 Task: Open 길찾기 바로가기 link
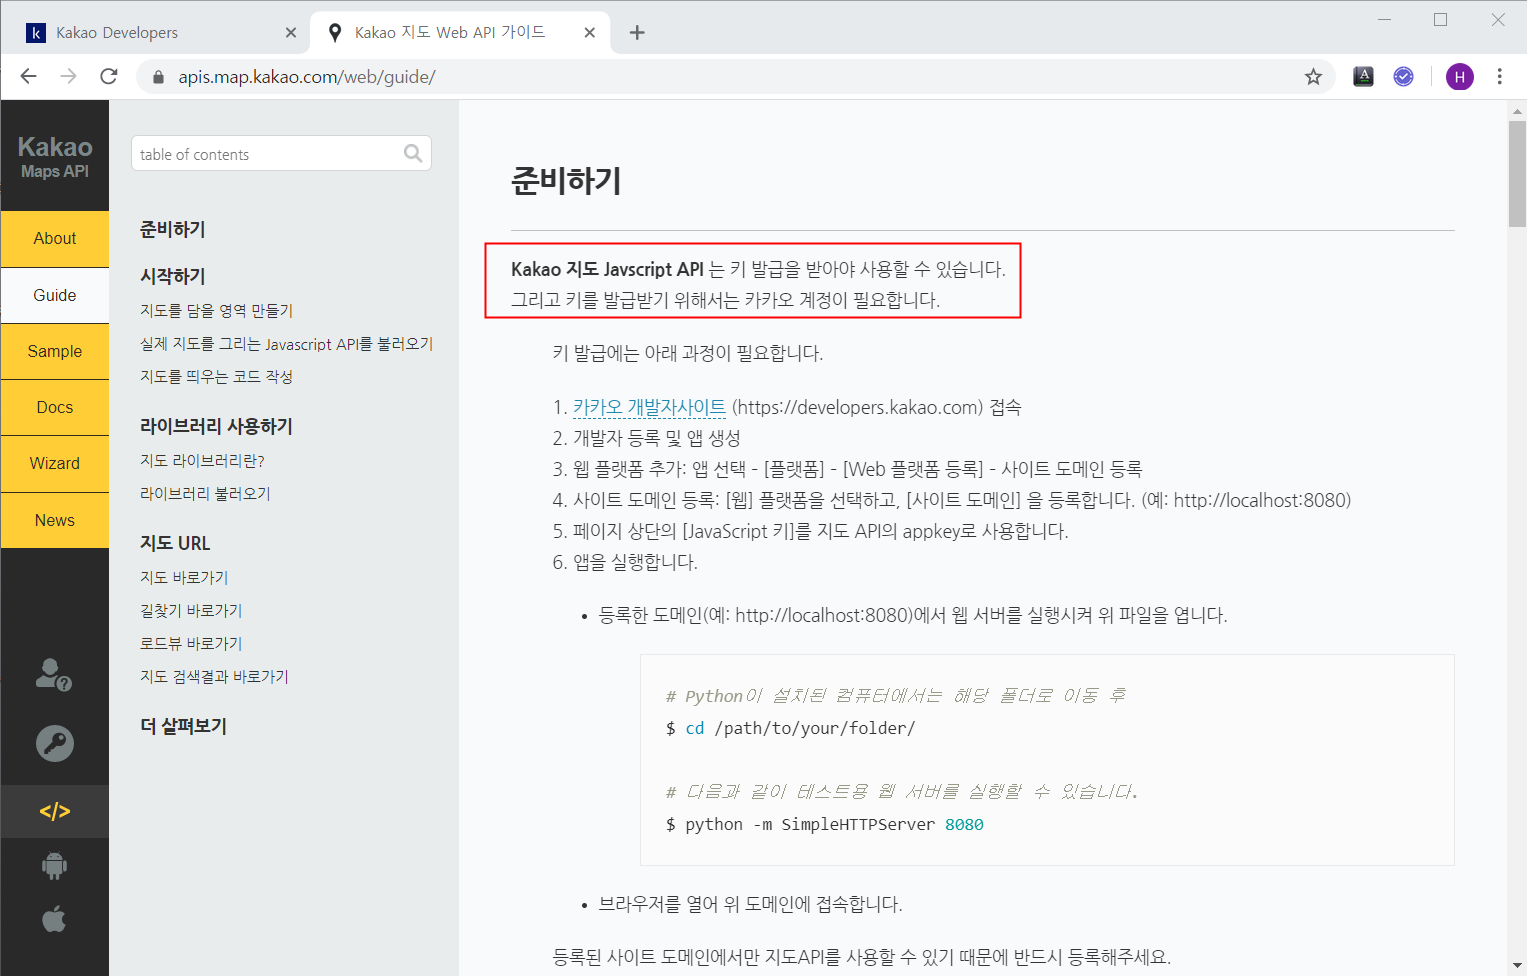click(x=191, y=611)
